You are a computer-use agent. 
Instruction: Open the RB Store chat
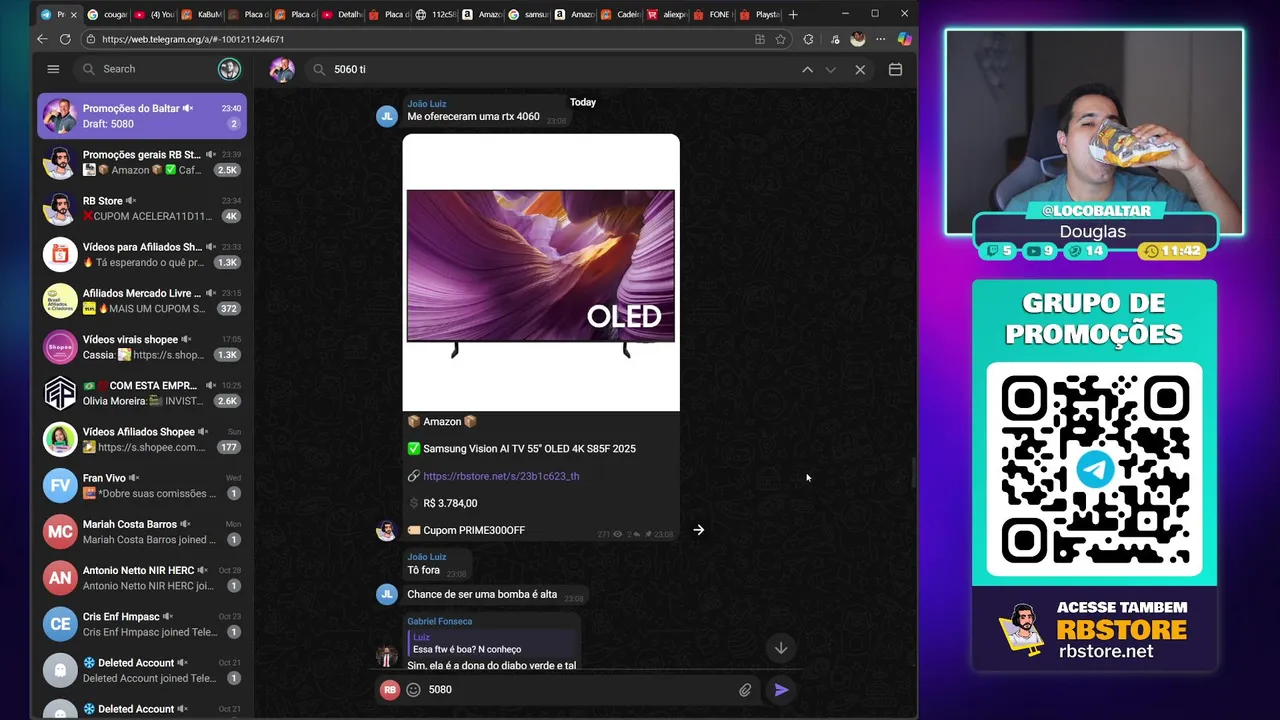click(x=142, y=208)
